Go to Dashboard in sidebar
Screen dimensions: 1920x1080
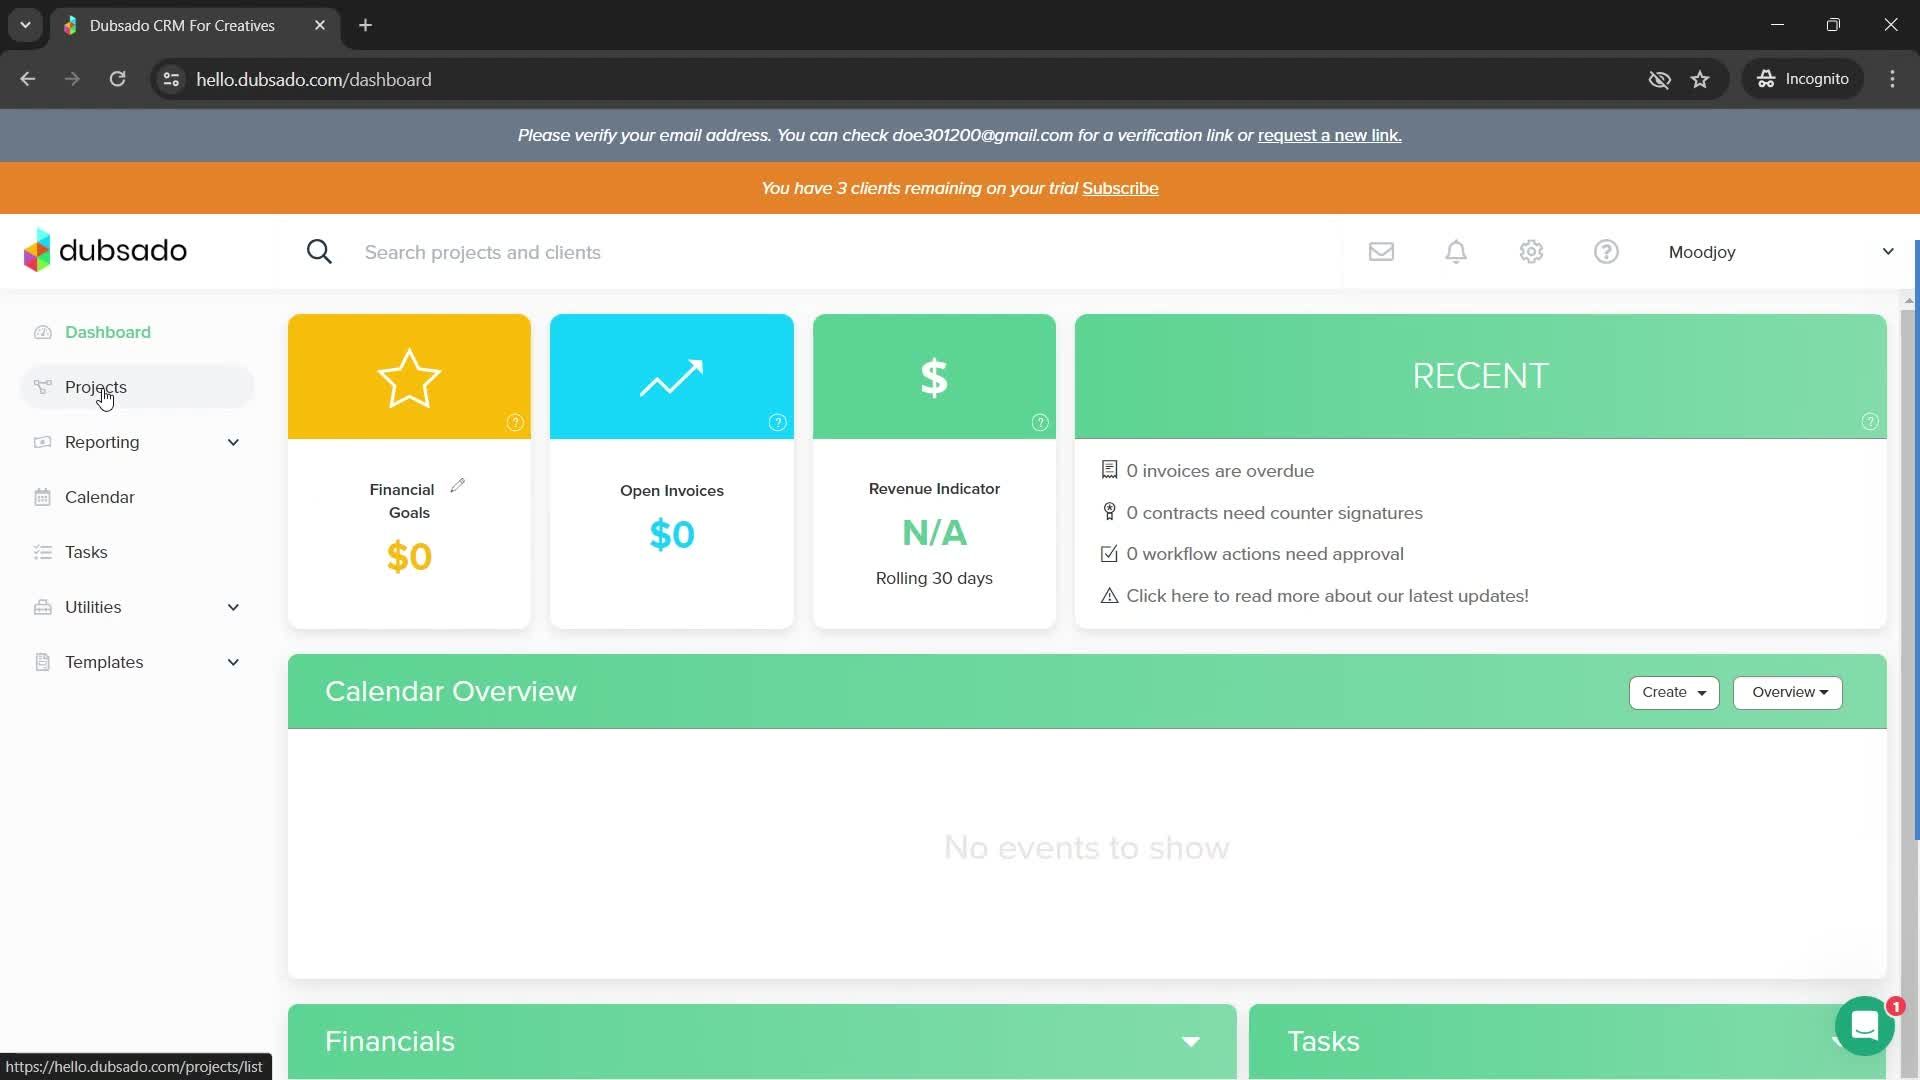pyautogui.click(x=108, y=332)
